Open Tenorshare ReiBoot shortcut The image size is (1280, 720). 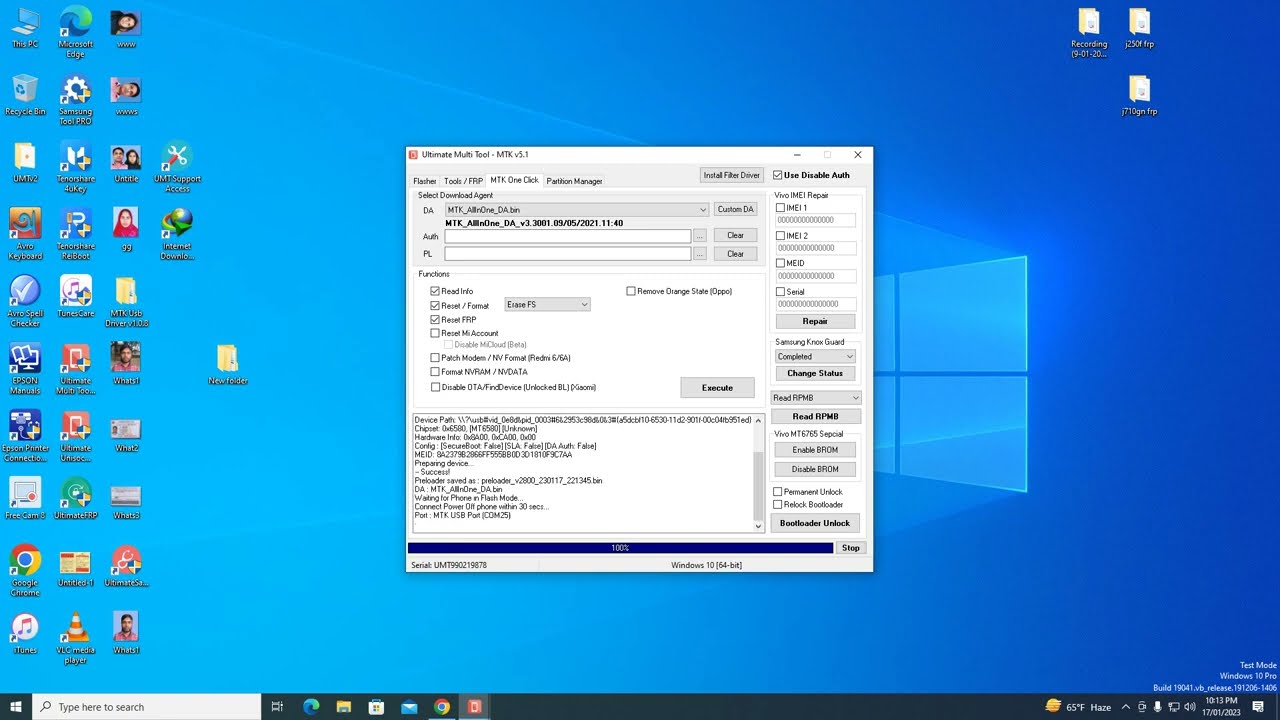(x=75, y=234)
